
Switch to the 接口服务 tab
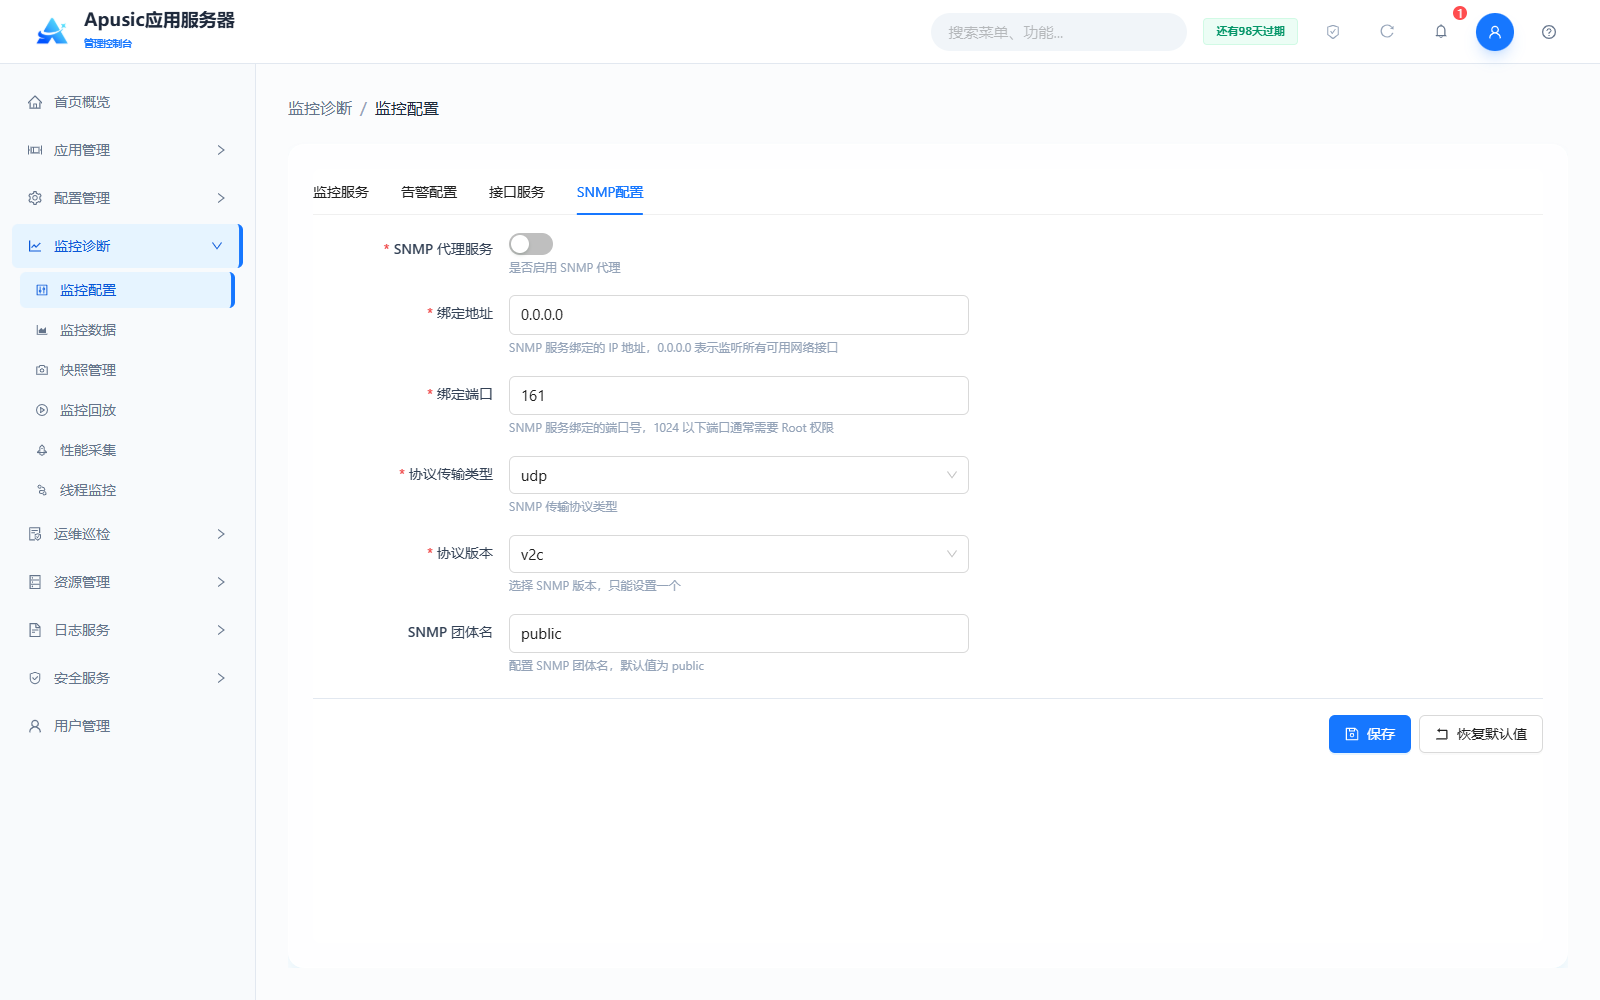click(517, 192)
